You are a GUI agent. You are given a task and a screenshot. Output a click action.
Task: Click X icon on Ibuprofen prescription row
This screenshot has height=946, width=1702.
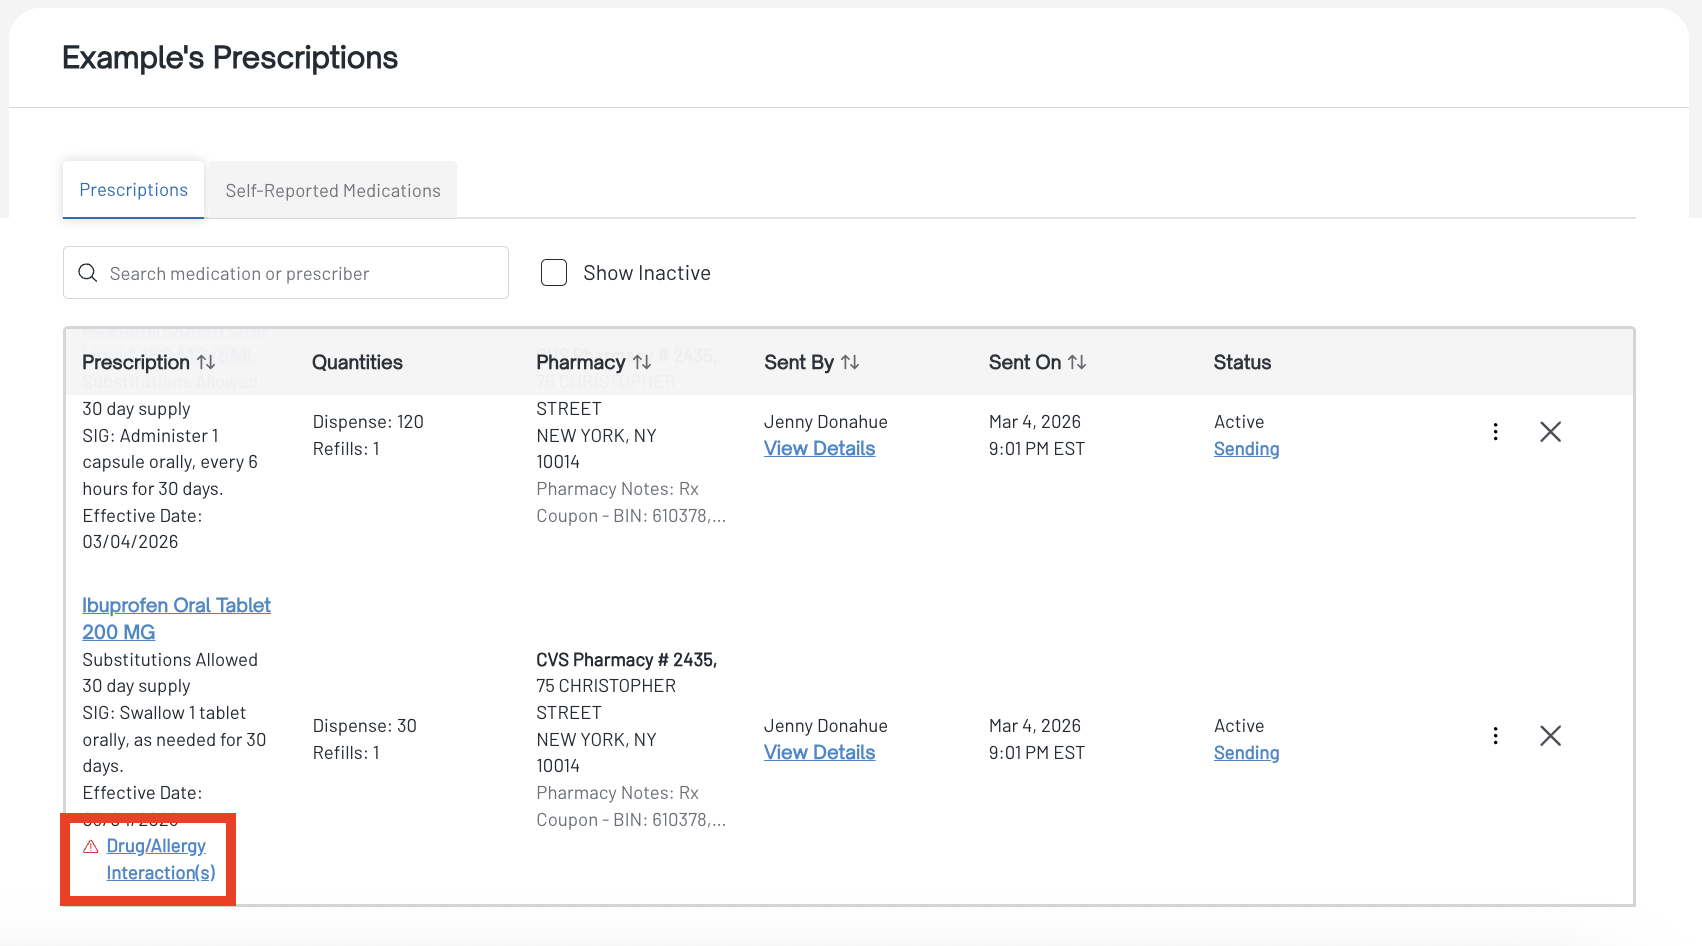click(1550, 736)
